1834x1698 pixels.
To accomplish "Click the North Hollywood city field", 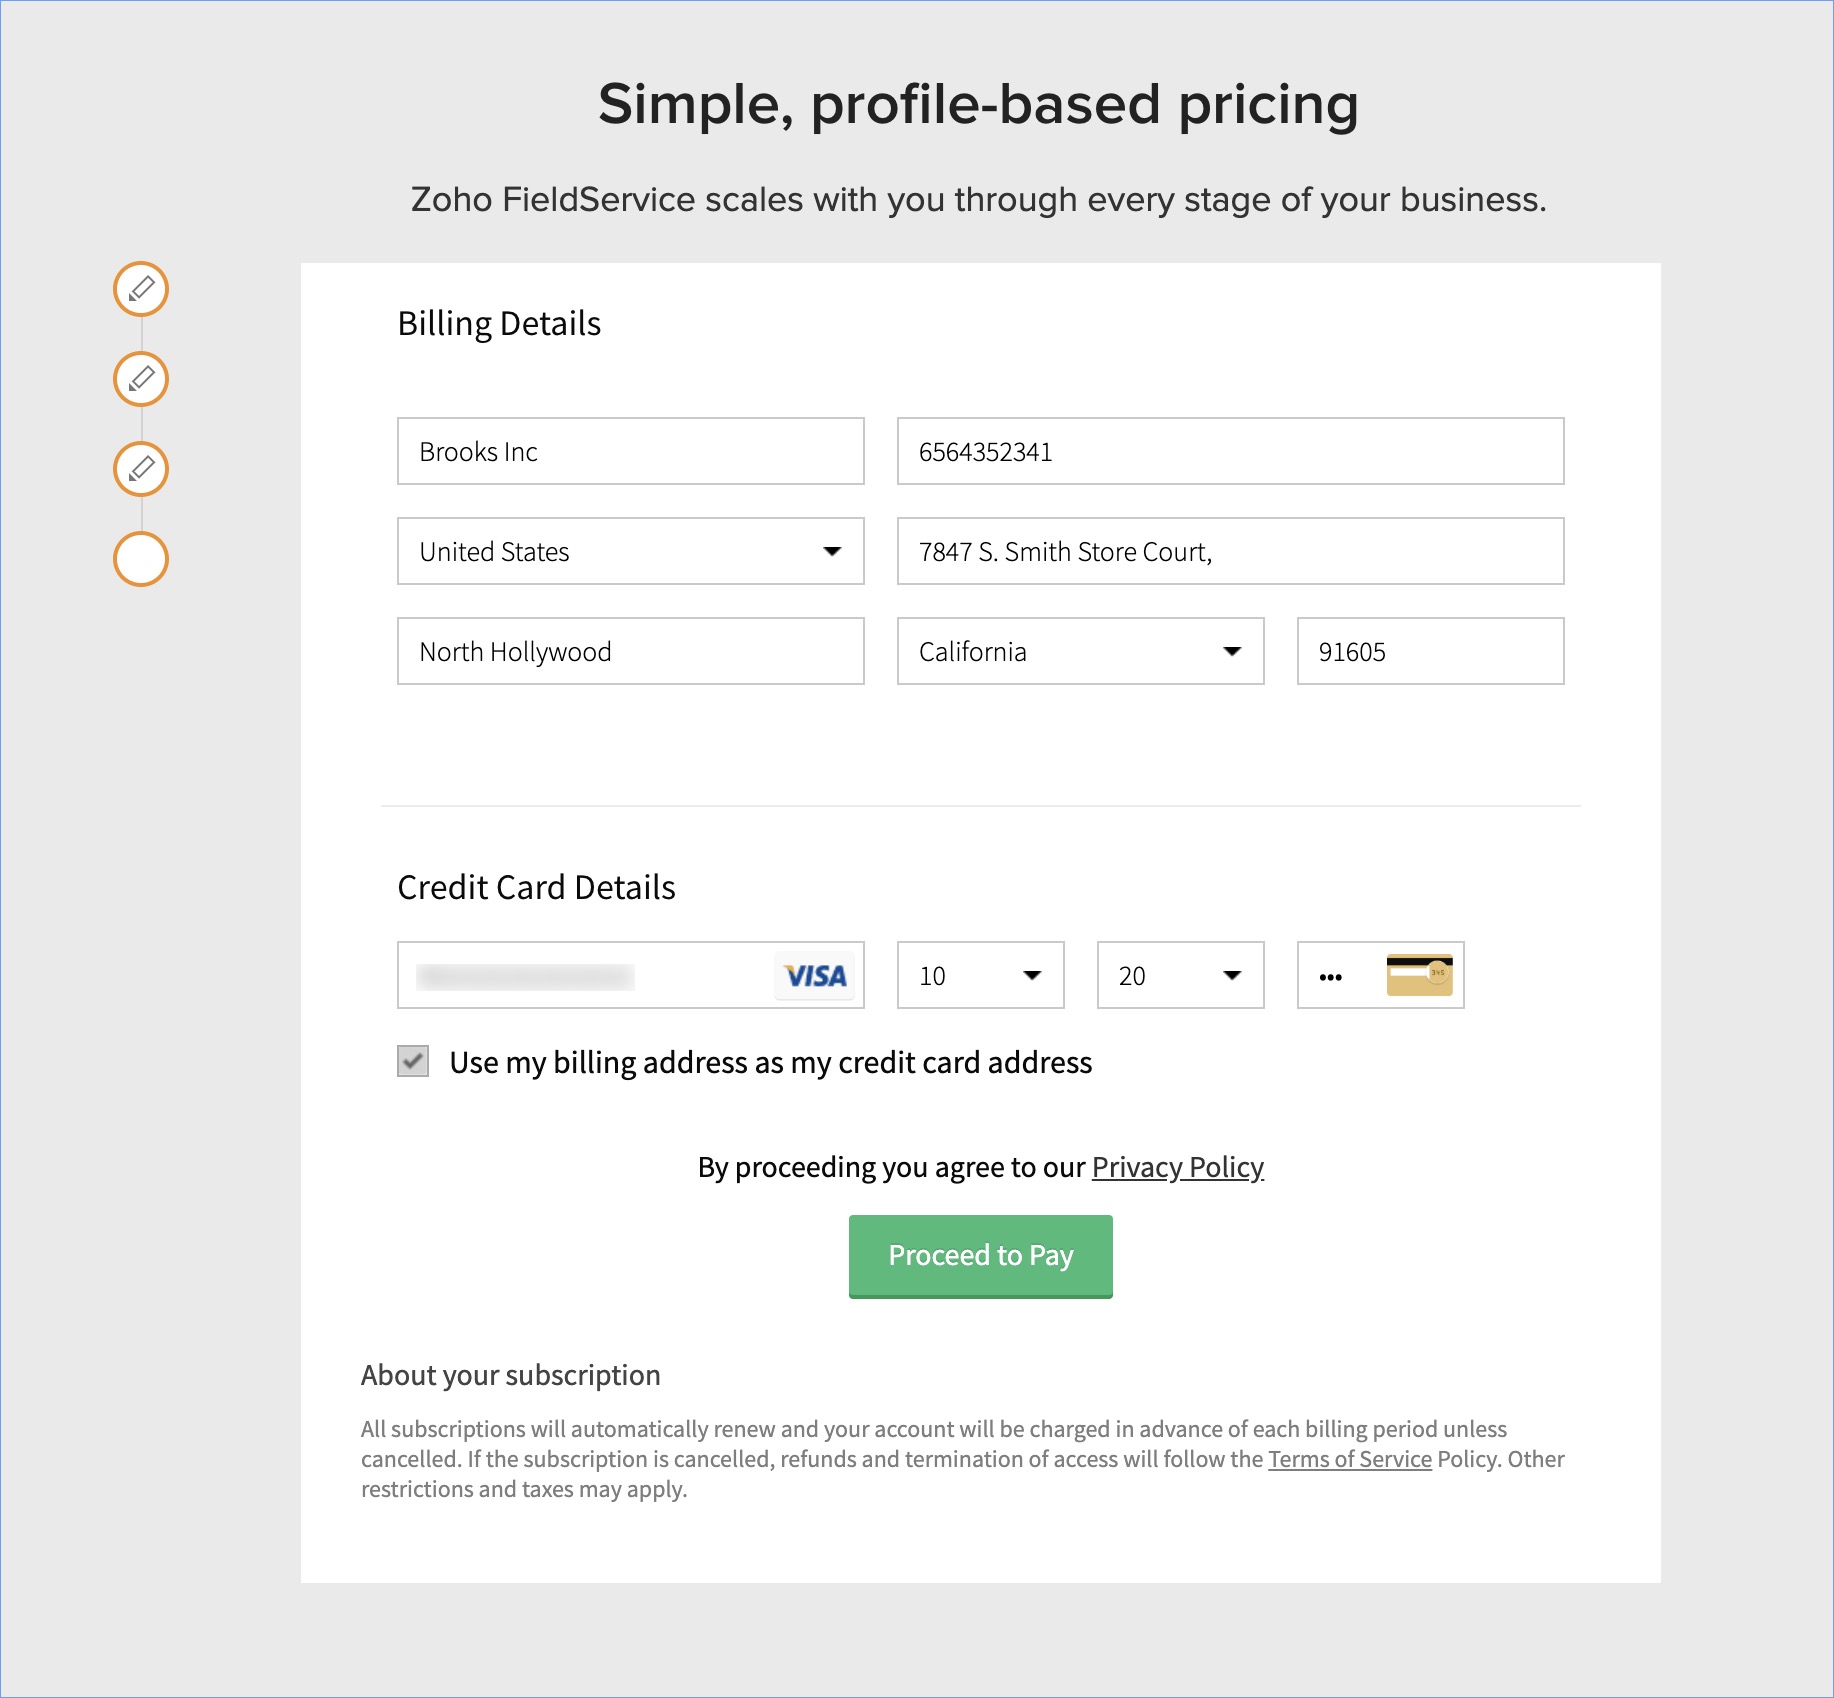I will tap(630, 651).
